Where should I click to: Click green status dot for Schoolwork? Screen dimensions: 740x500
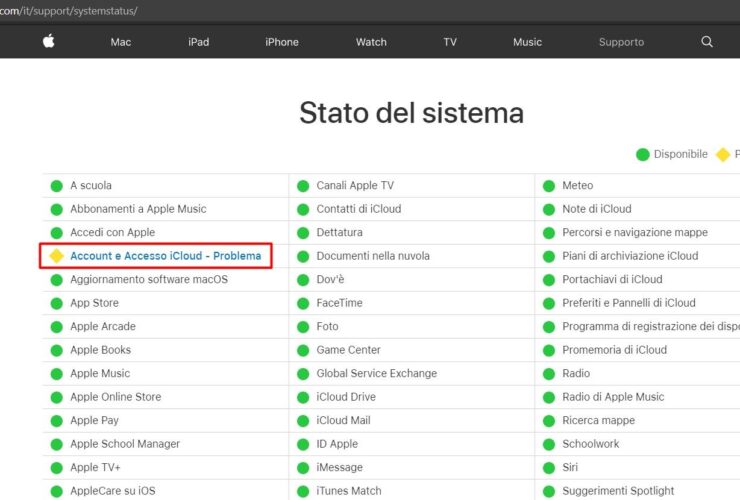549,444
